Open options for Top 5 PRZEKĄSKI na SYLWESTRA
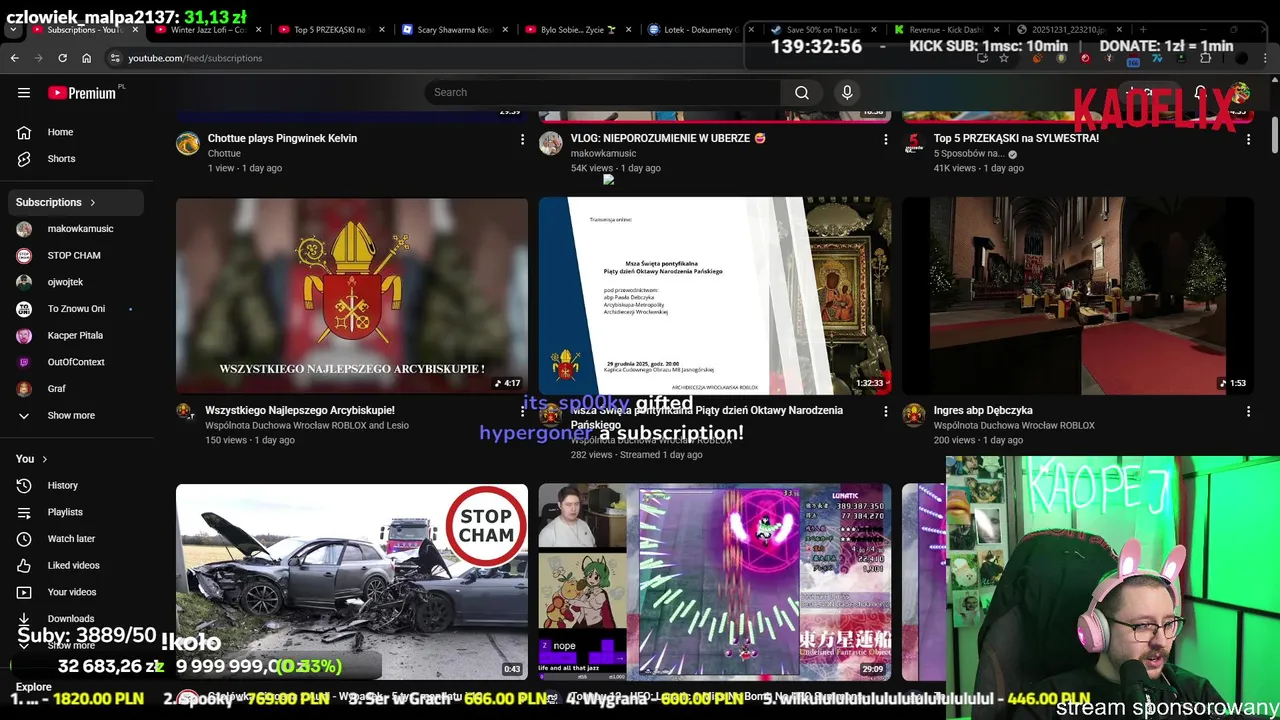Viewport: 1280px width, 720px height. click(1248, 140)
